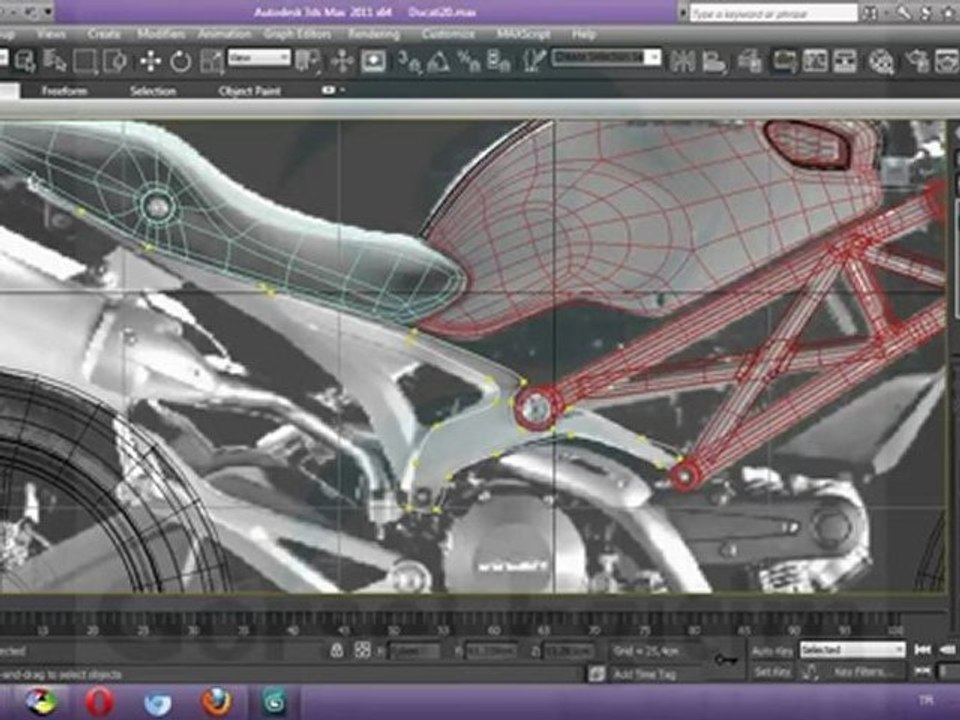
Task: Switch to the Object Paint ribbon tab
Action: (249, 91)
